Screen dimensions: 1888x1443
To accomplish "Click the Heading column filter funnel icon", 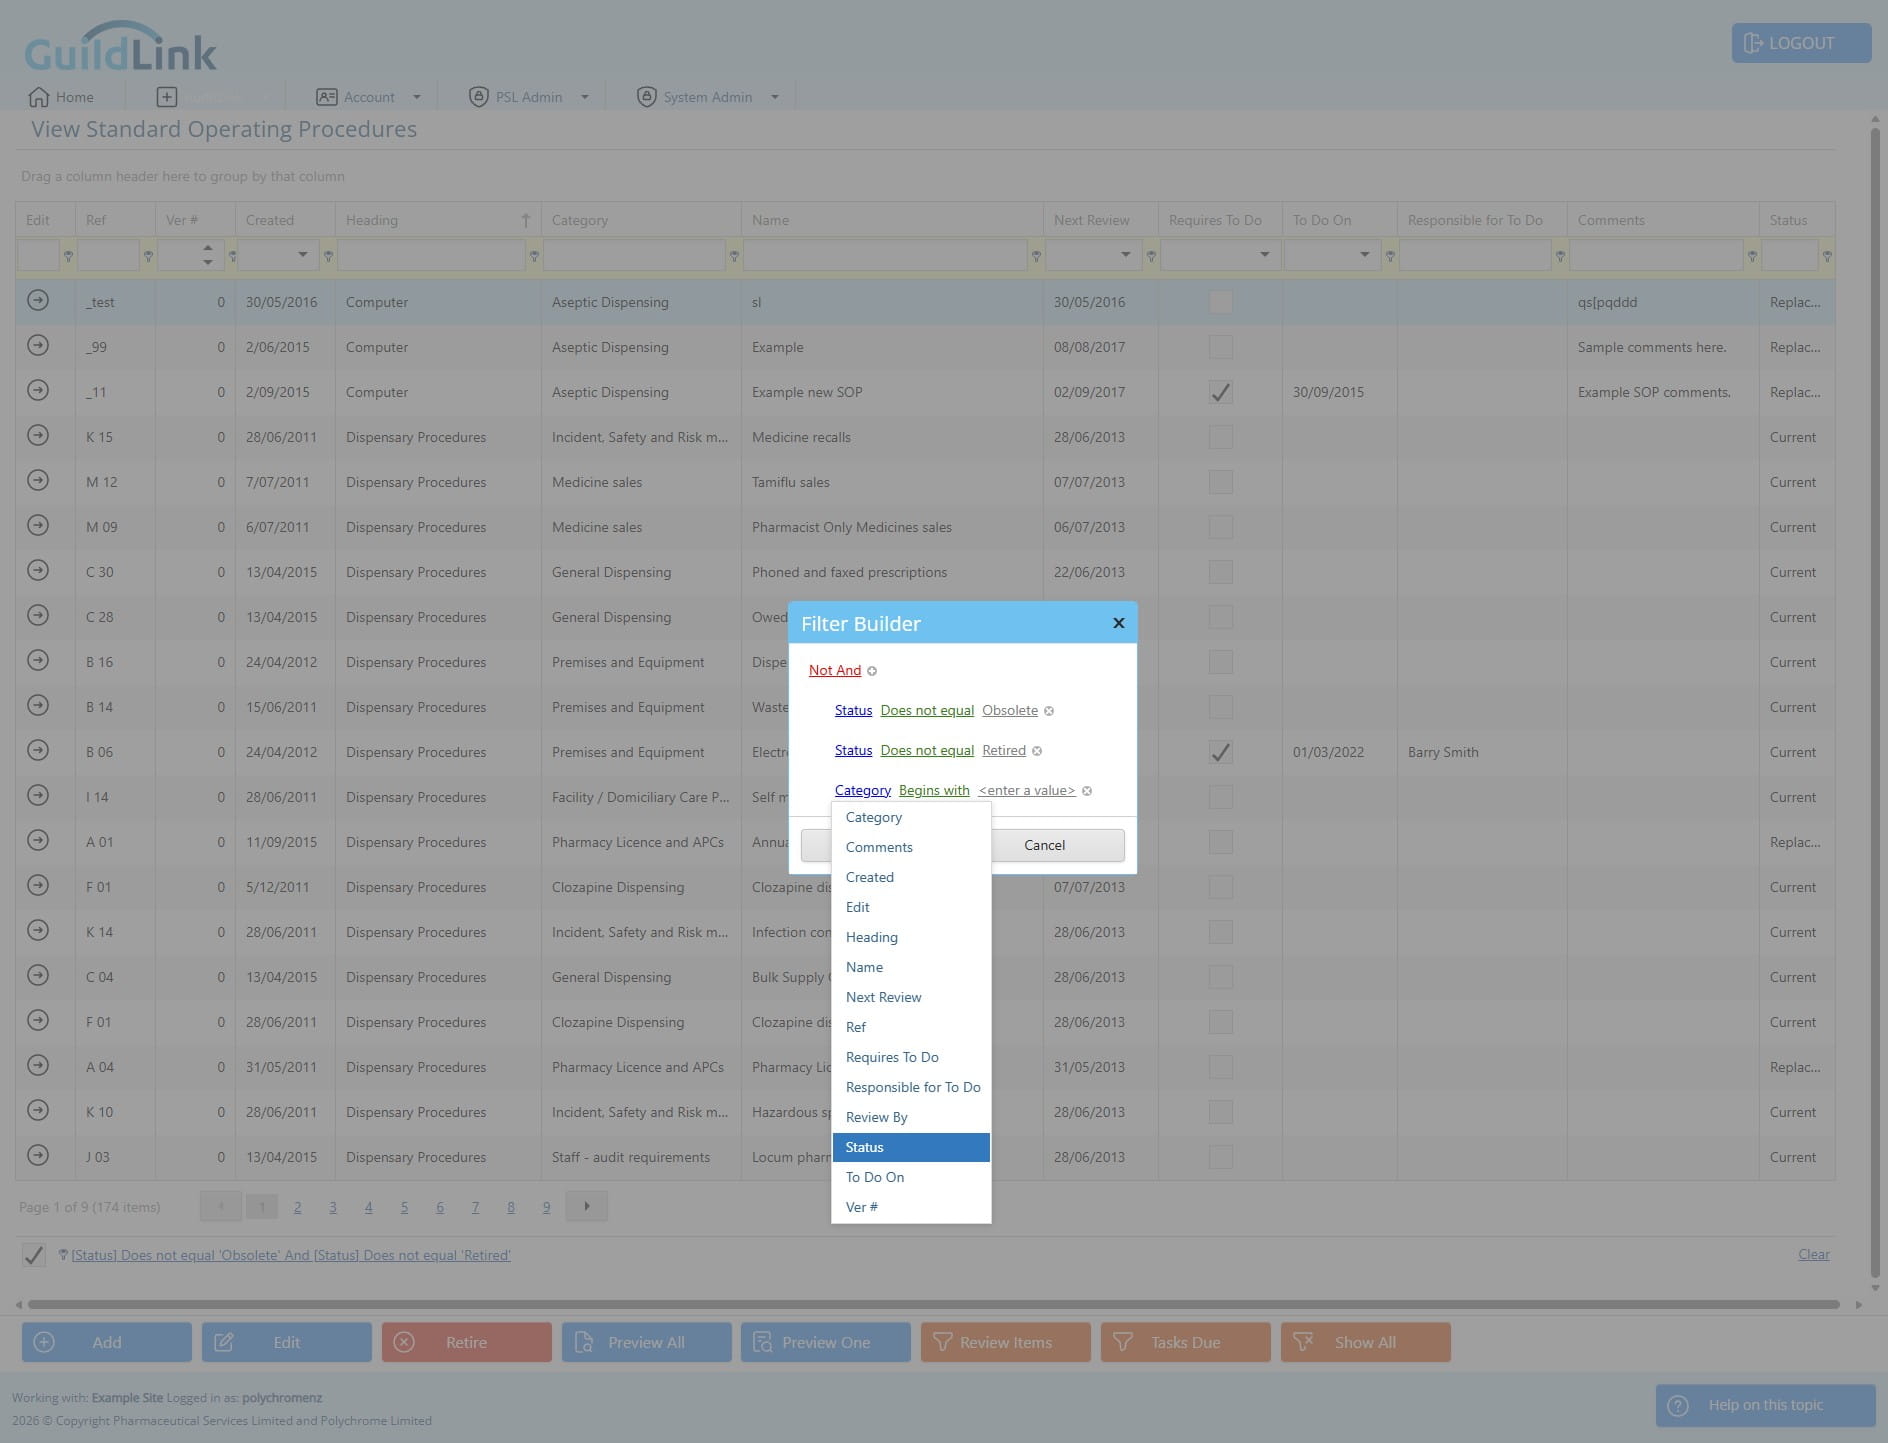I will click(x=534, y=257).
